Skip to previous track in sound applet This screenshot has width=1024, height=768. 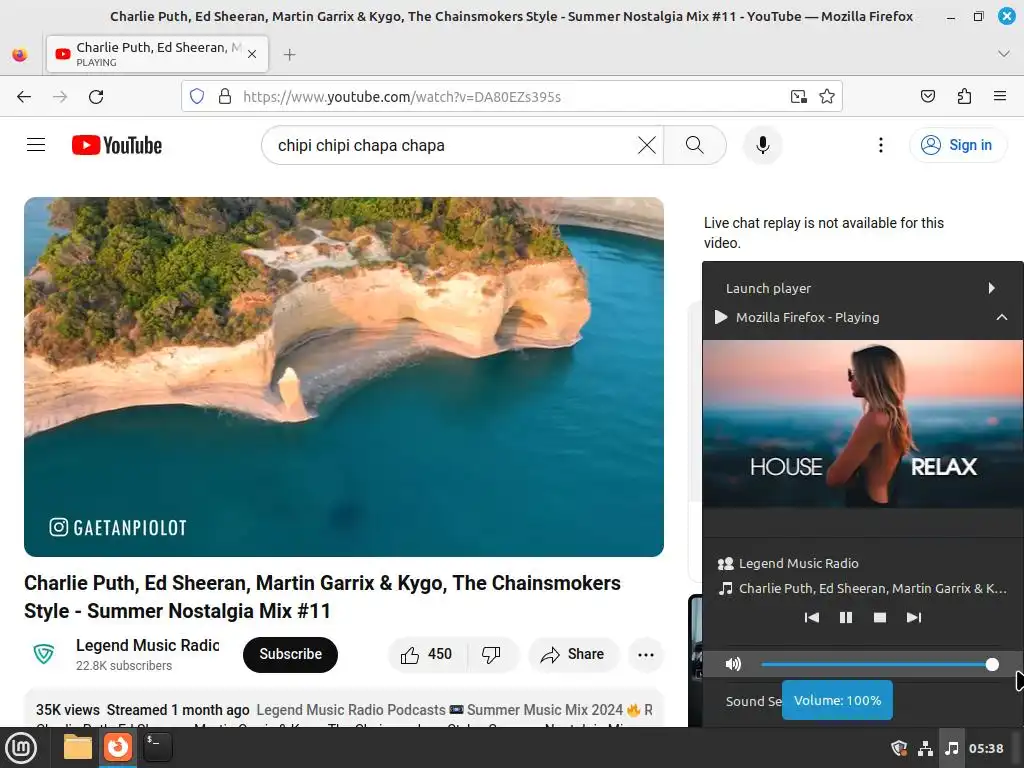tap(812, 617)
